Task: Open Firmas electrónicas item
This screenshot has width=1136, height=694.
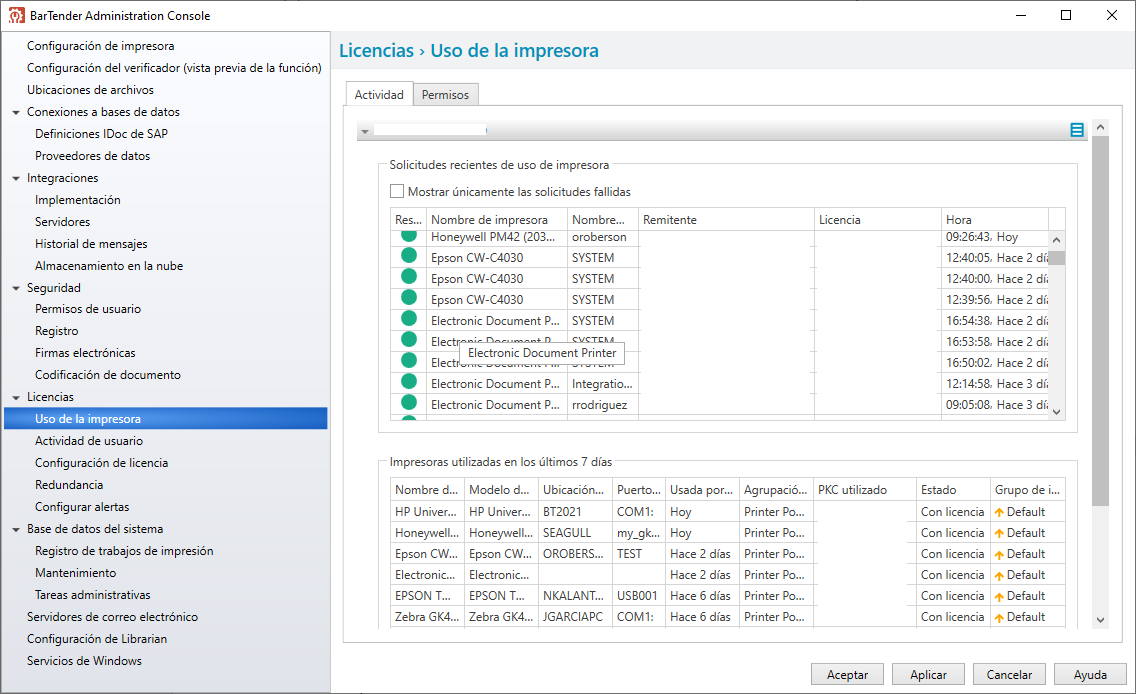Action: pyautogui.click(x=85, y=353)
